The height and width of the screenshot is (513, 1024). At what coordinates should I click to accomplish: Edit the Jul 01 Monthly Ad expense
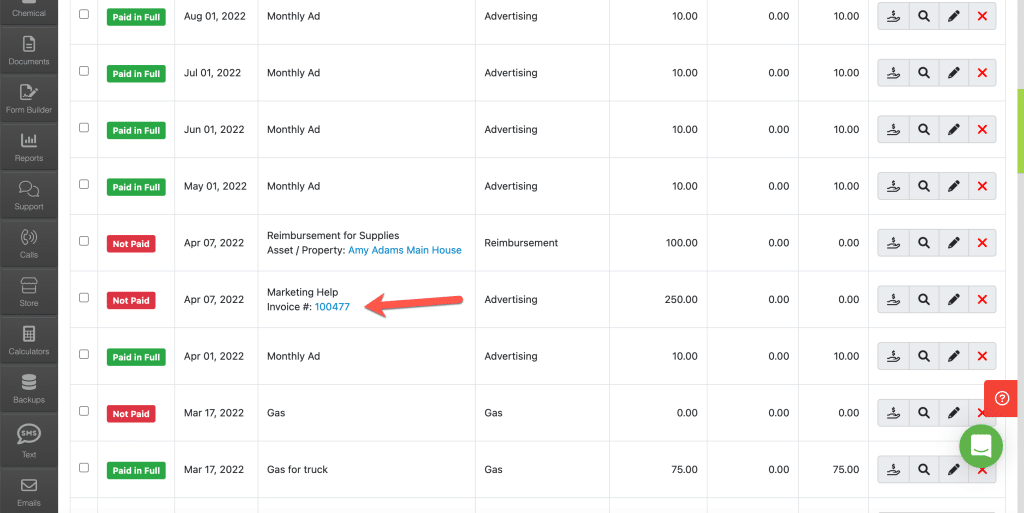[x=953, y=73]
